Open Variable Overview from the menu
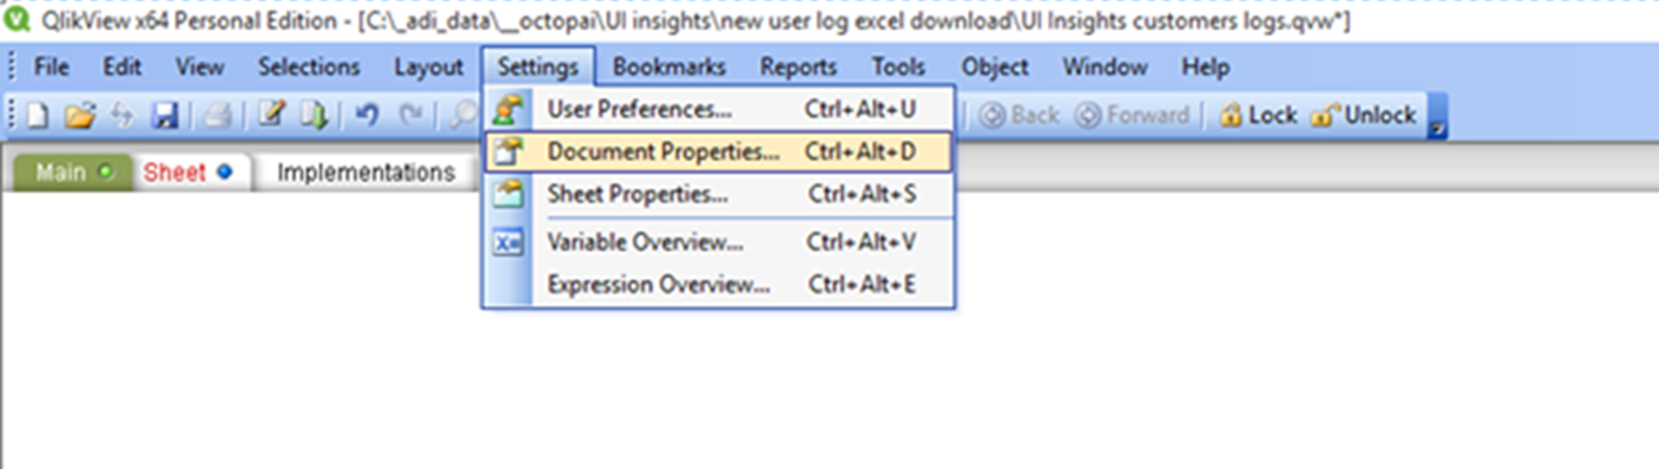1659x469 pixels. coord(644,242)
